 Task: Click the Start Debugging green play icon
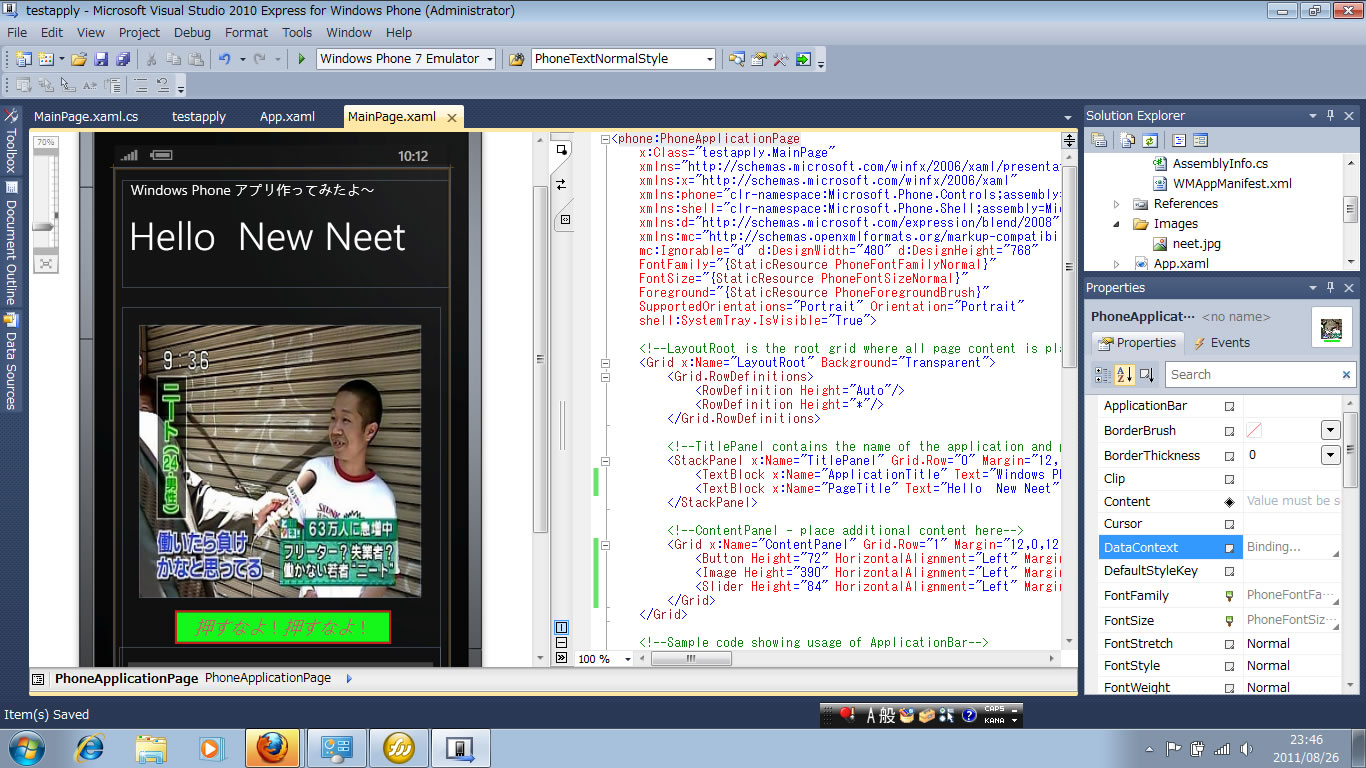[x=302, y=59]
